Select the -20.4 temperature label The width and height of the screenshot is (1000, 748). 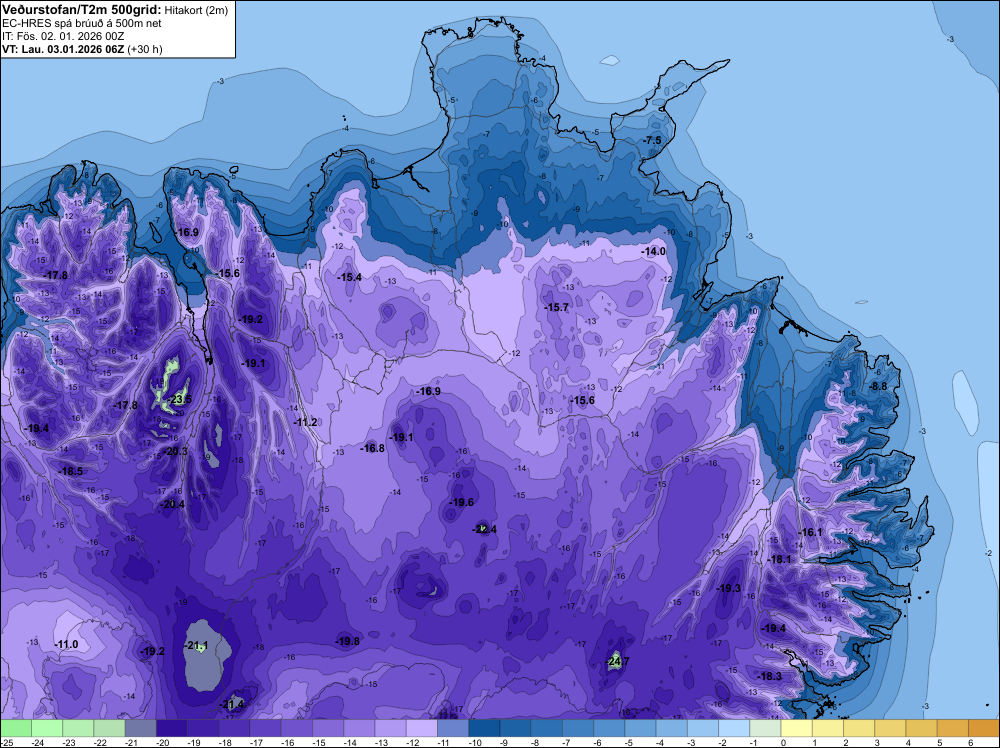172,504
